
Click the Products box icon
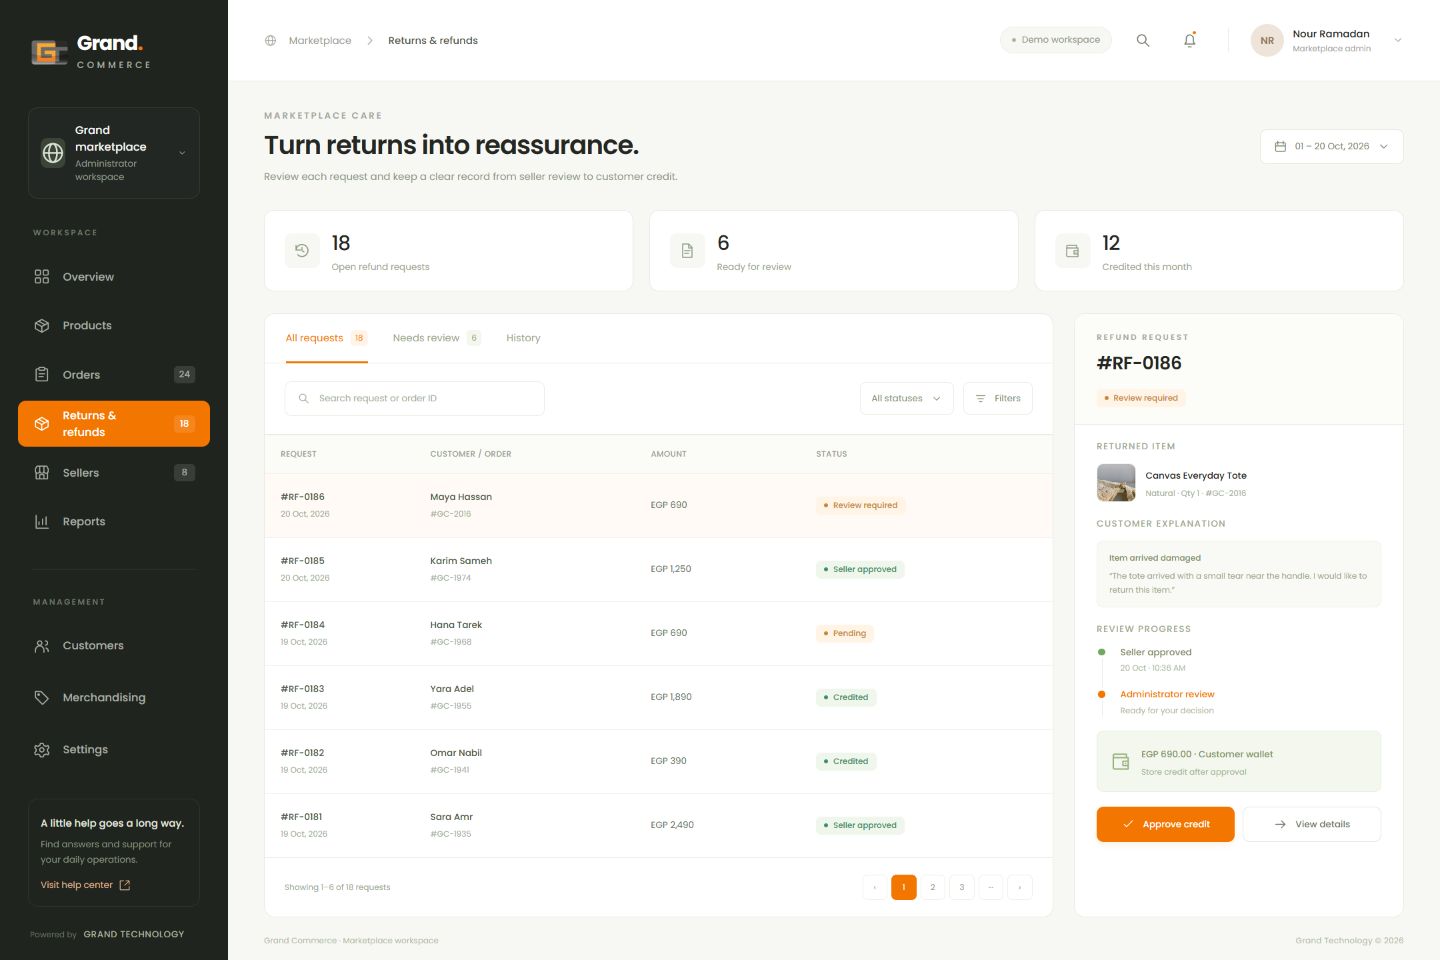pos(42,326)
